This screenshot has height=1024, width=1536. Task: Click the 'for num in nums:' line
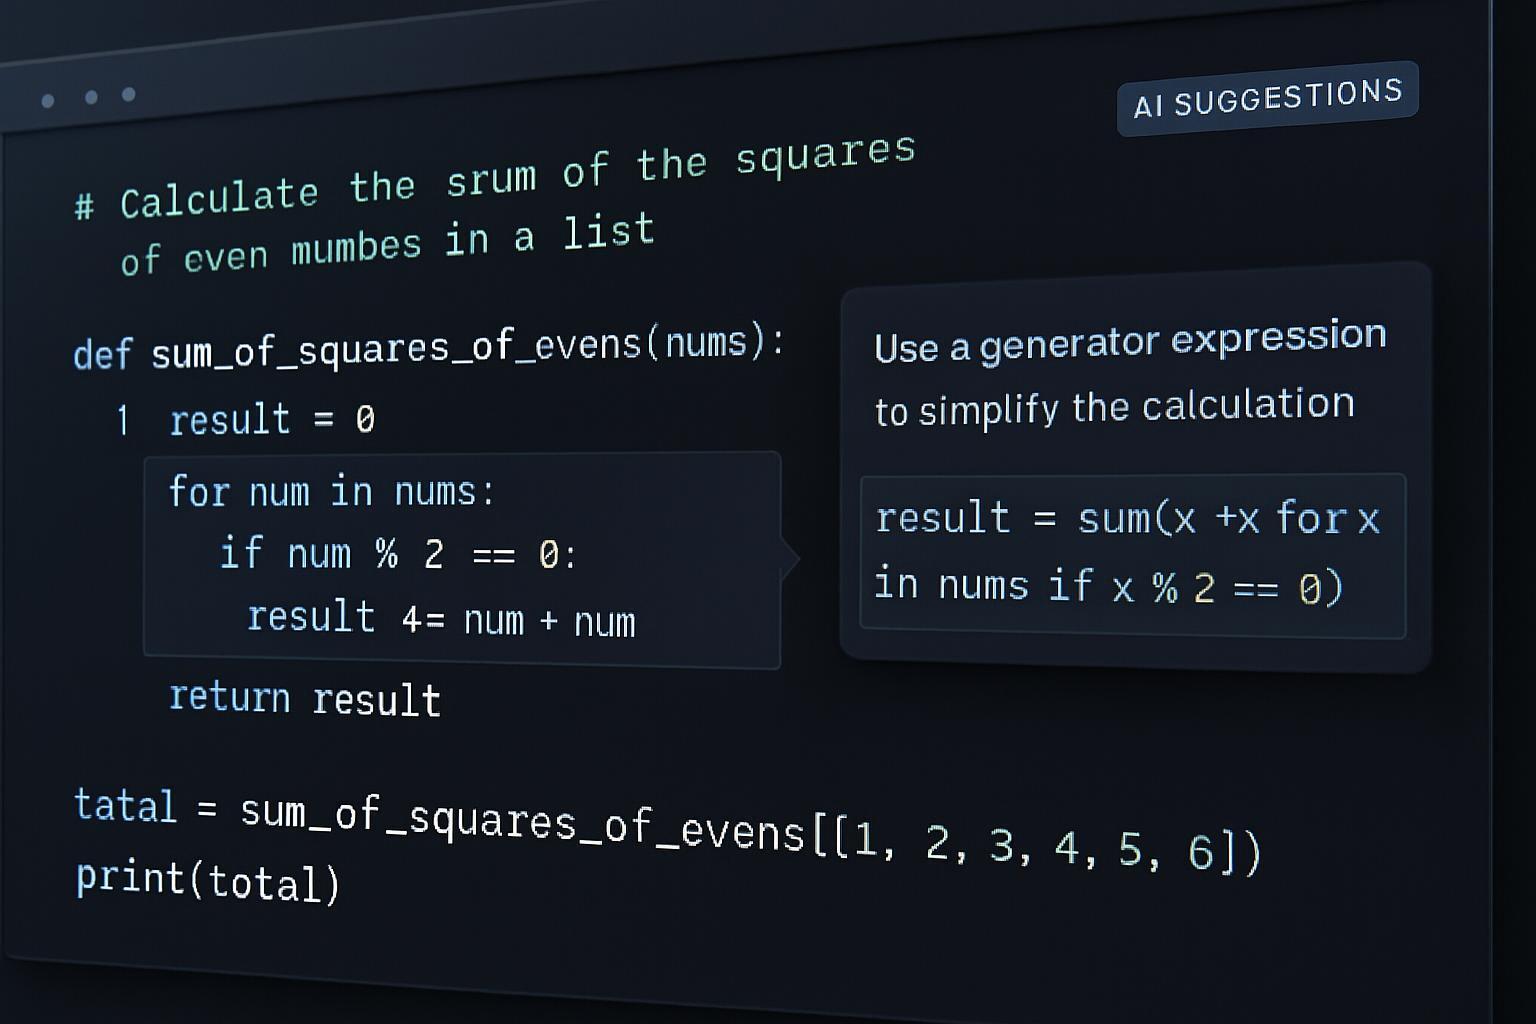click(331, 492)
